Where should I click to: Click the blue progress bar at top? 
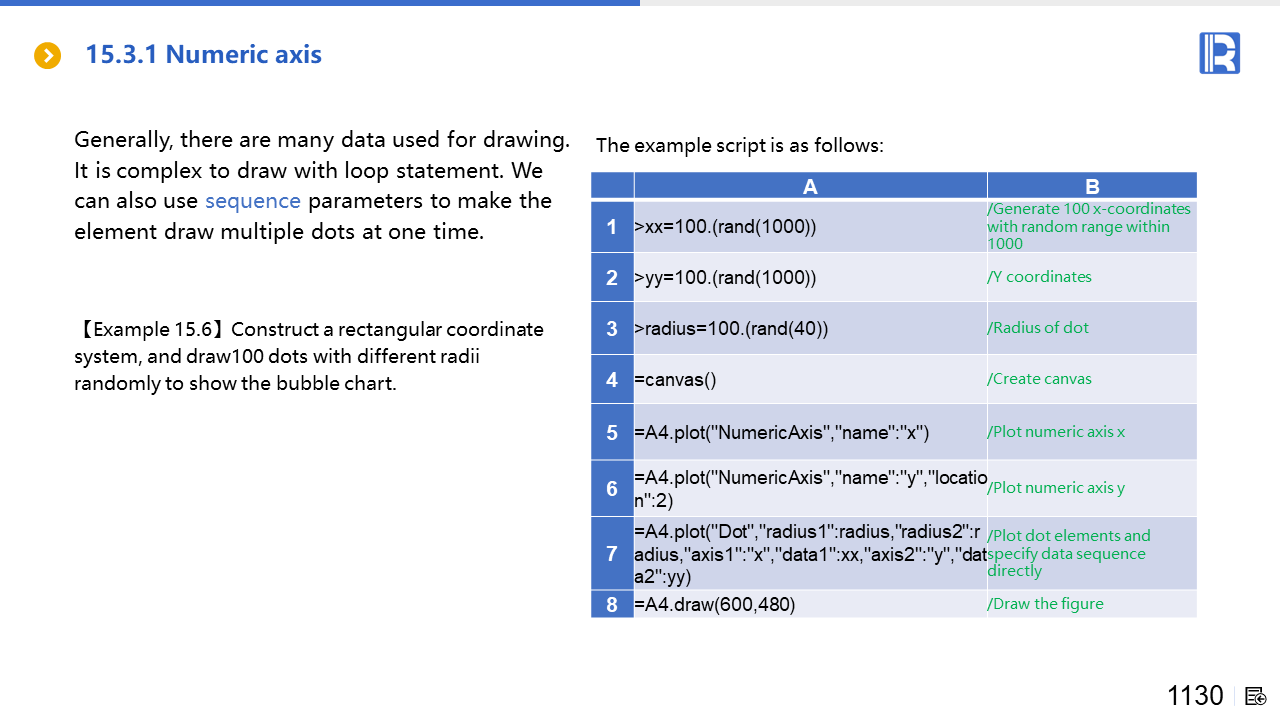[320, 3]
